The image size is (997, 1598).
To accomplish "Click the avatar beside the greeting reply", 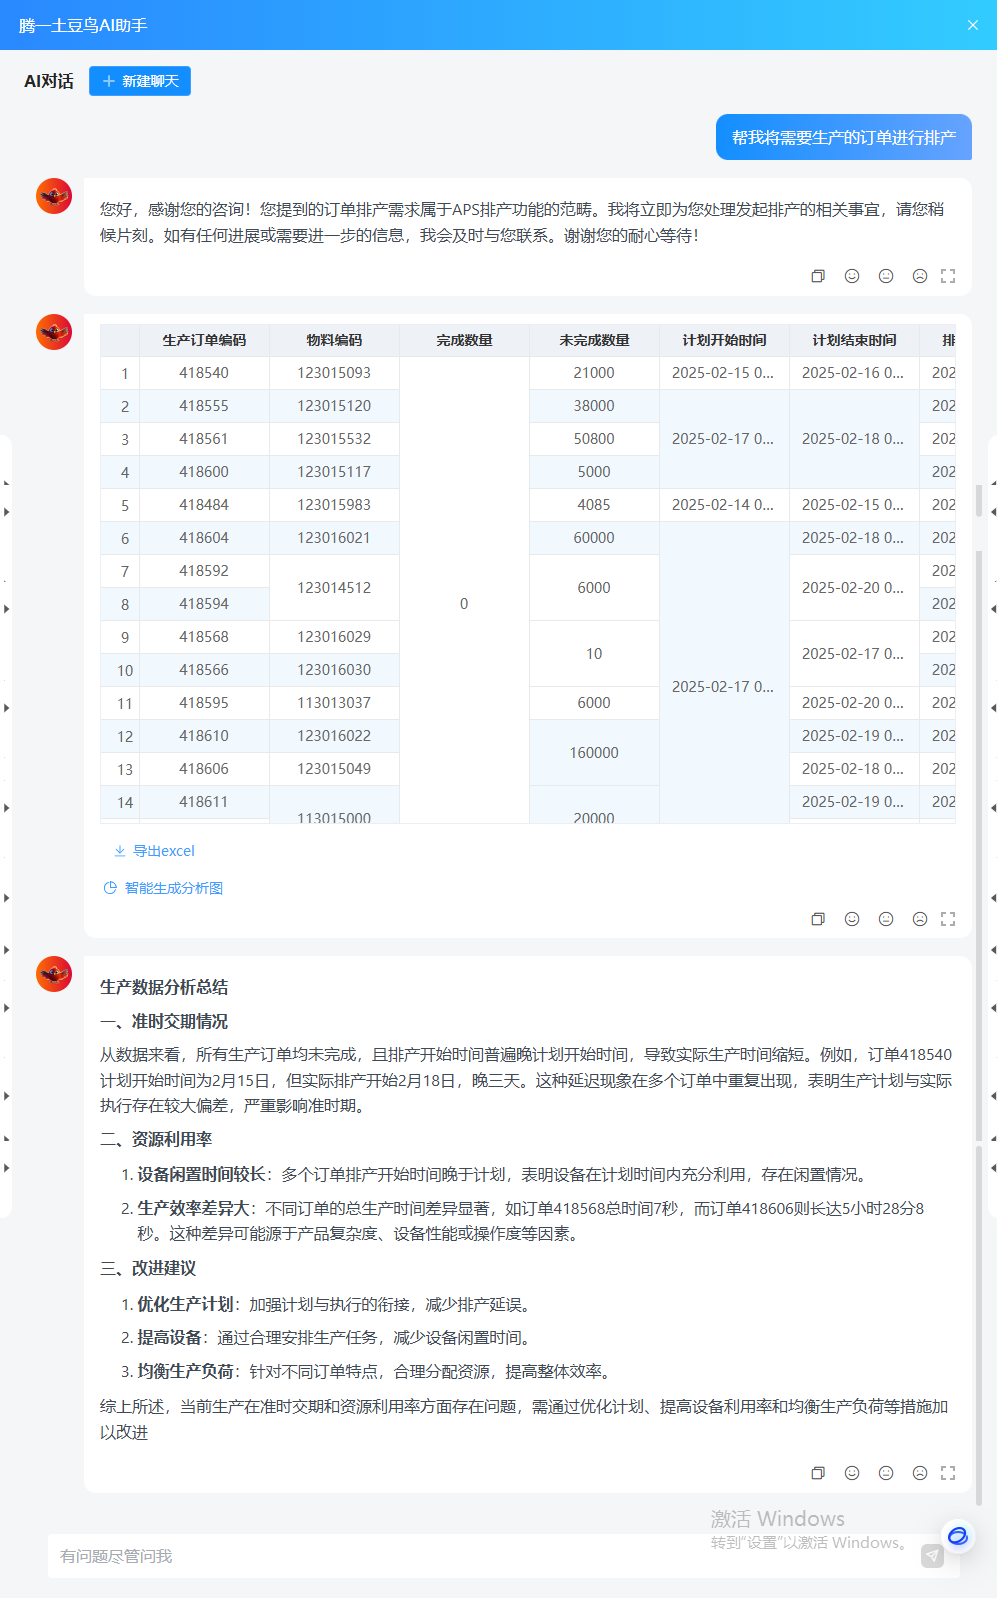I will [x=54, y=196].
